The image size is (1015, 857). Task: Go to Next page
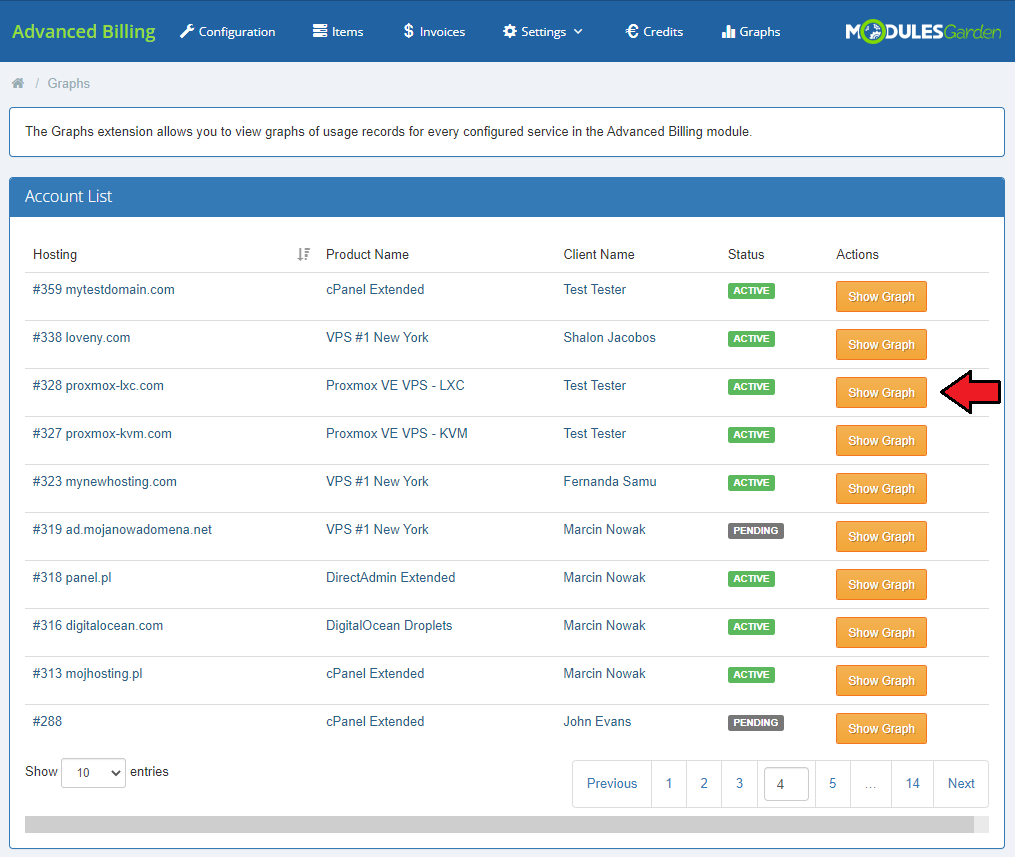(x=961, y=784)
